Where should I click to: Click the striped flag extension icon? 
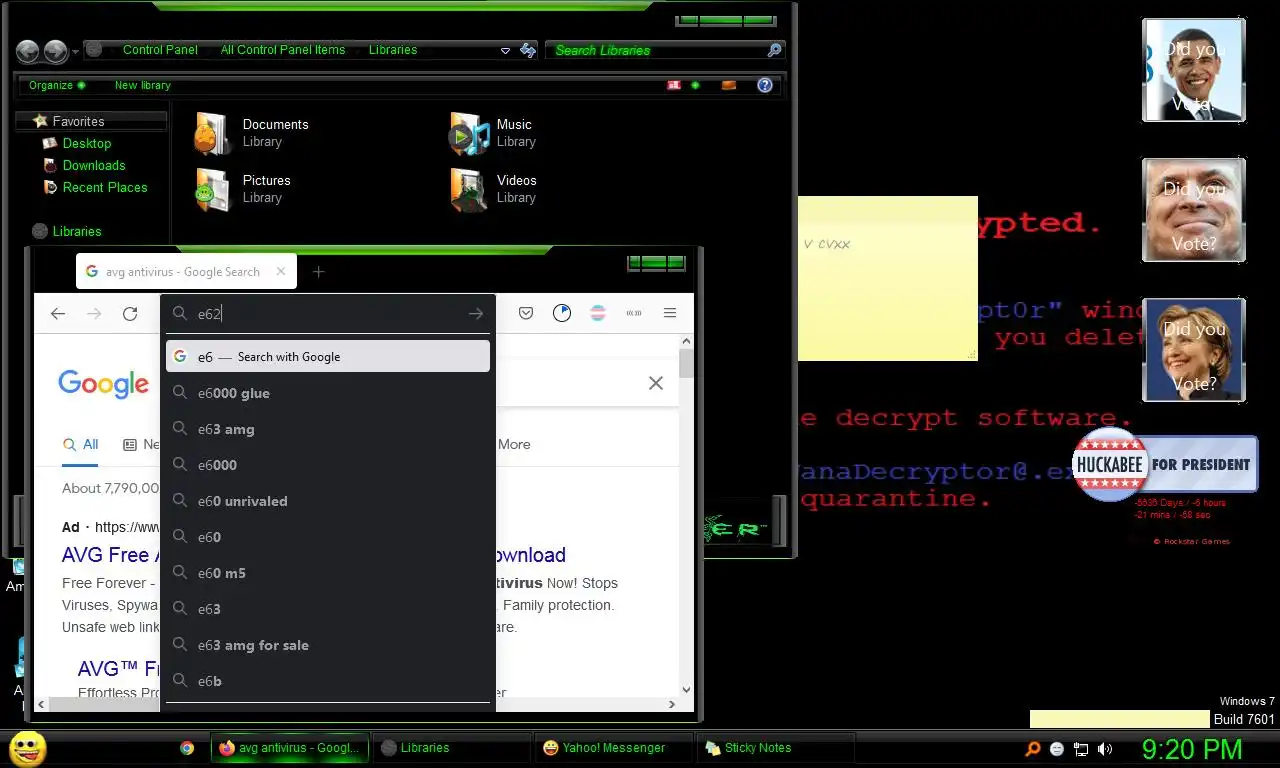[x=598, y=313]
